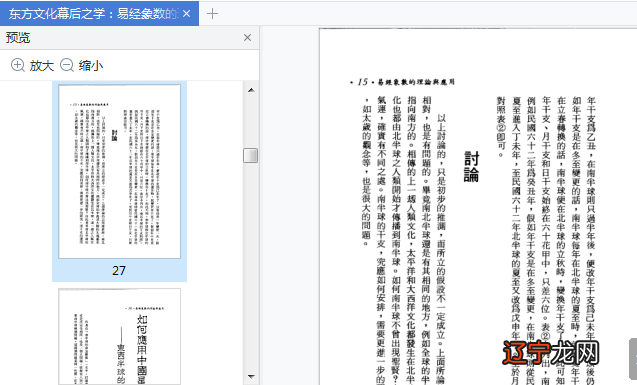Click the 缩小 zoom-out magnifier icon

click(x=67, y=65)
